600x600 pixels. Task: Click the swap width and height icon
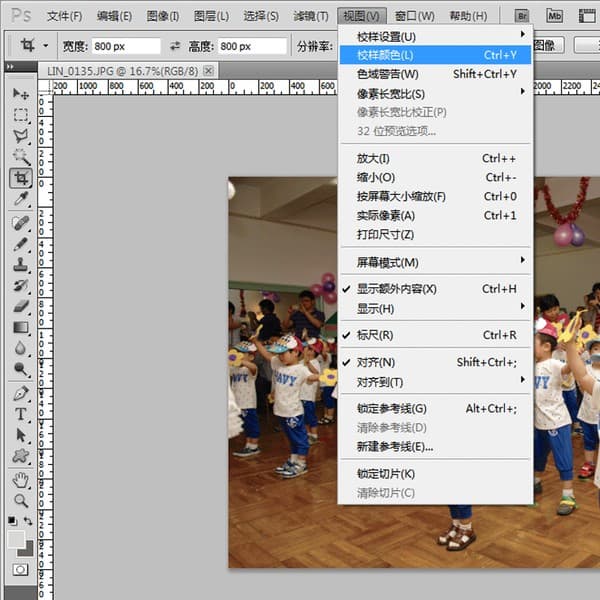[x=176, y=46]
